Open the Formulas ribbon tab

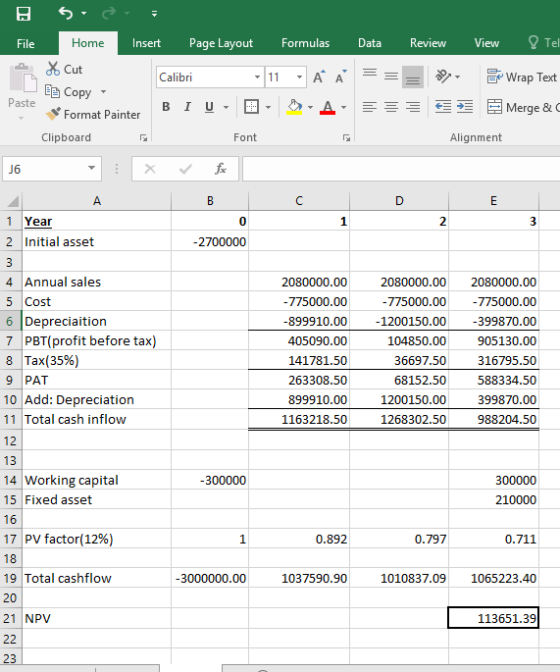coord(305,43)
